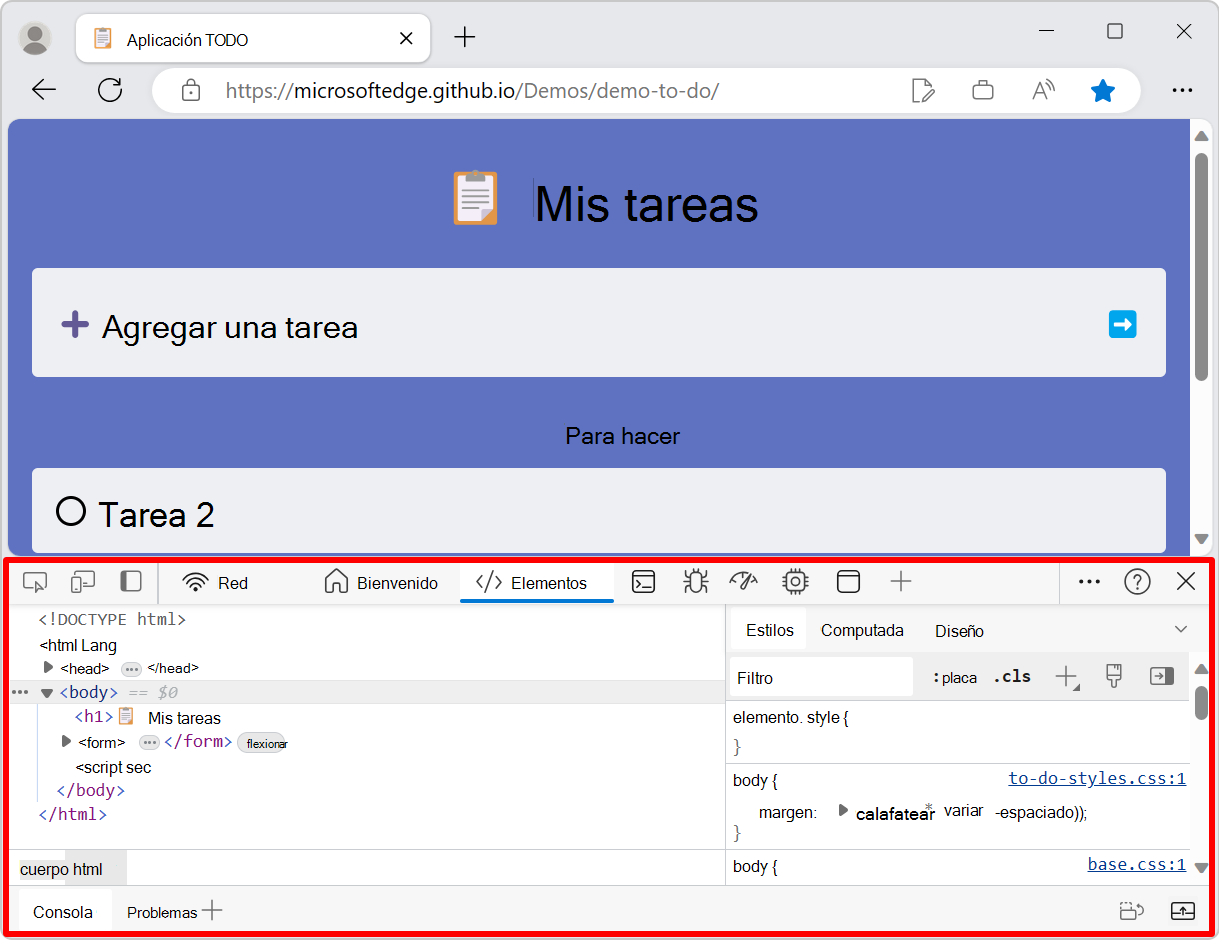
Task: Open the performance gauge panel icon
Action: (x=744, y=581)
